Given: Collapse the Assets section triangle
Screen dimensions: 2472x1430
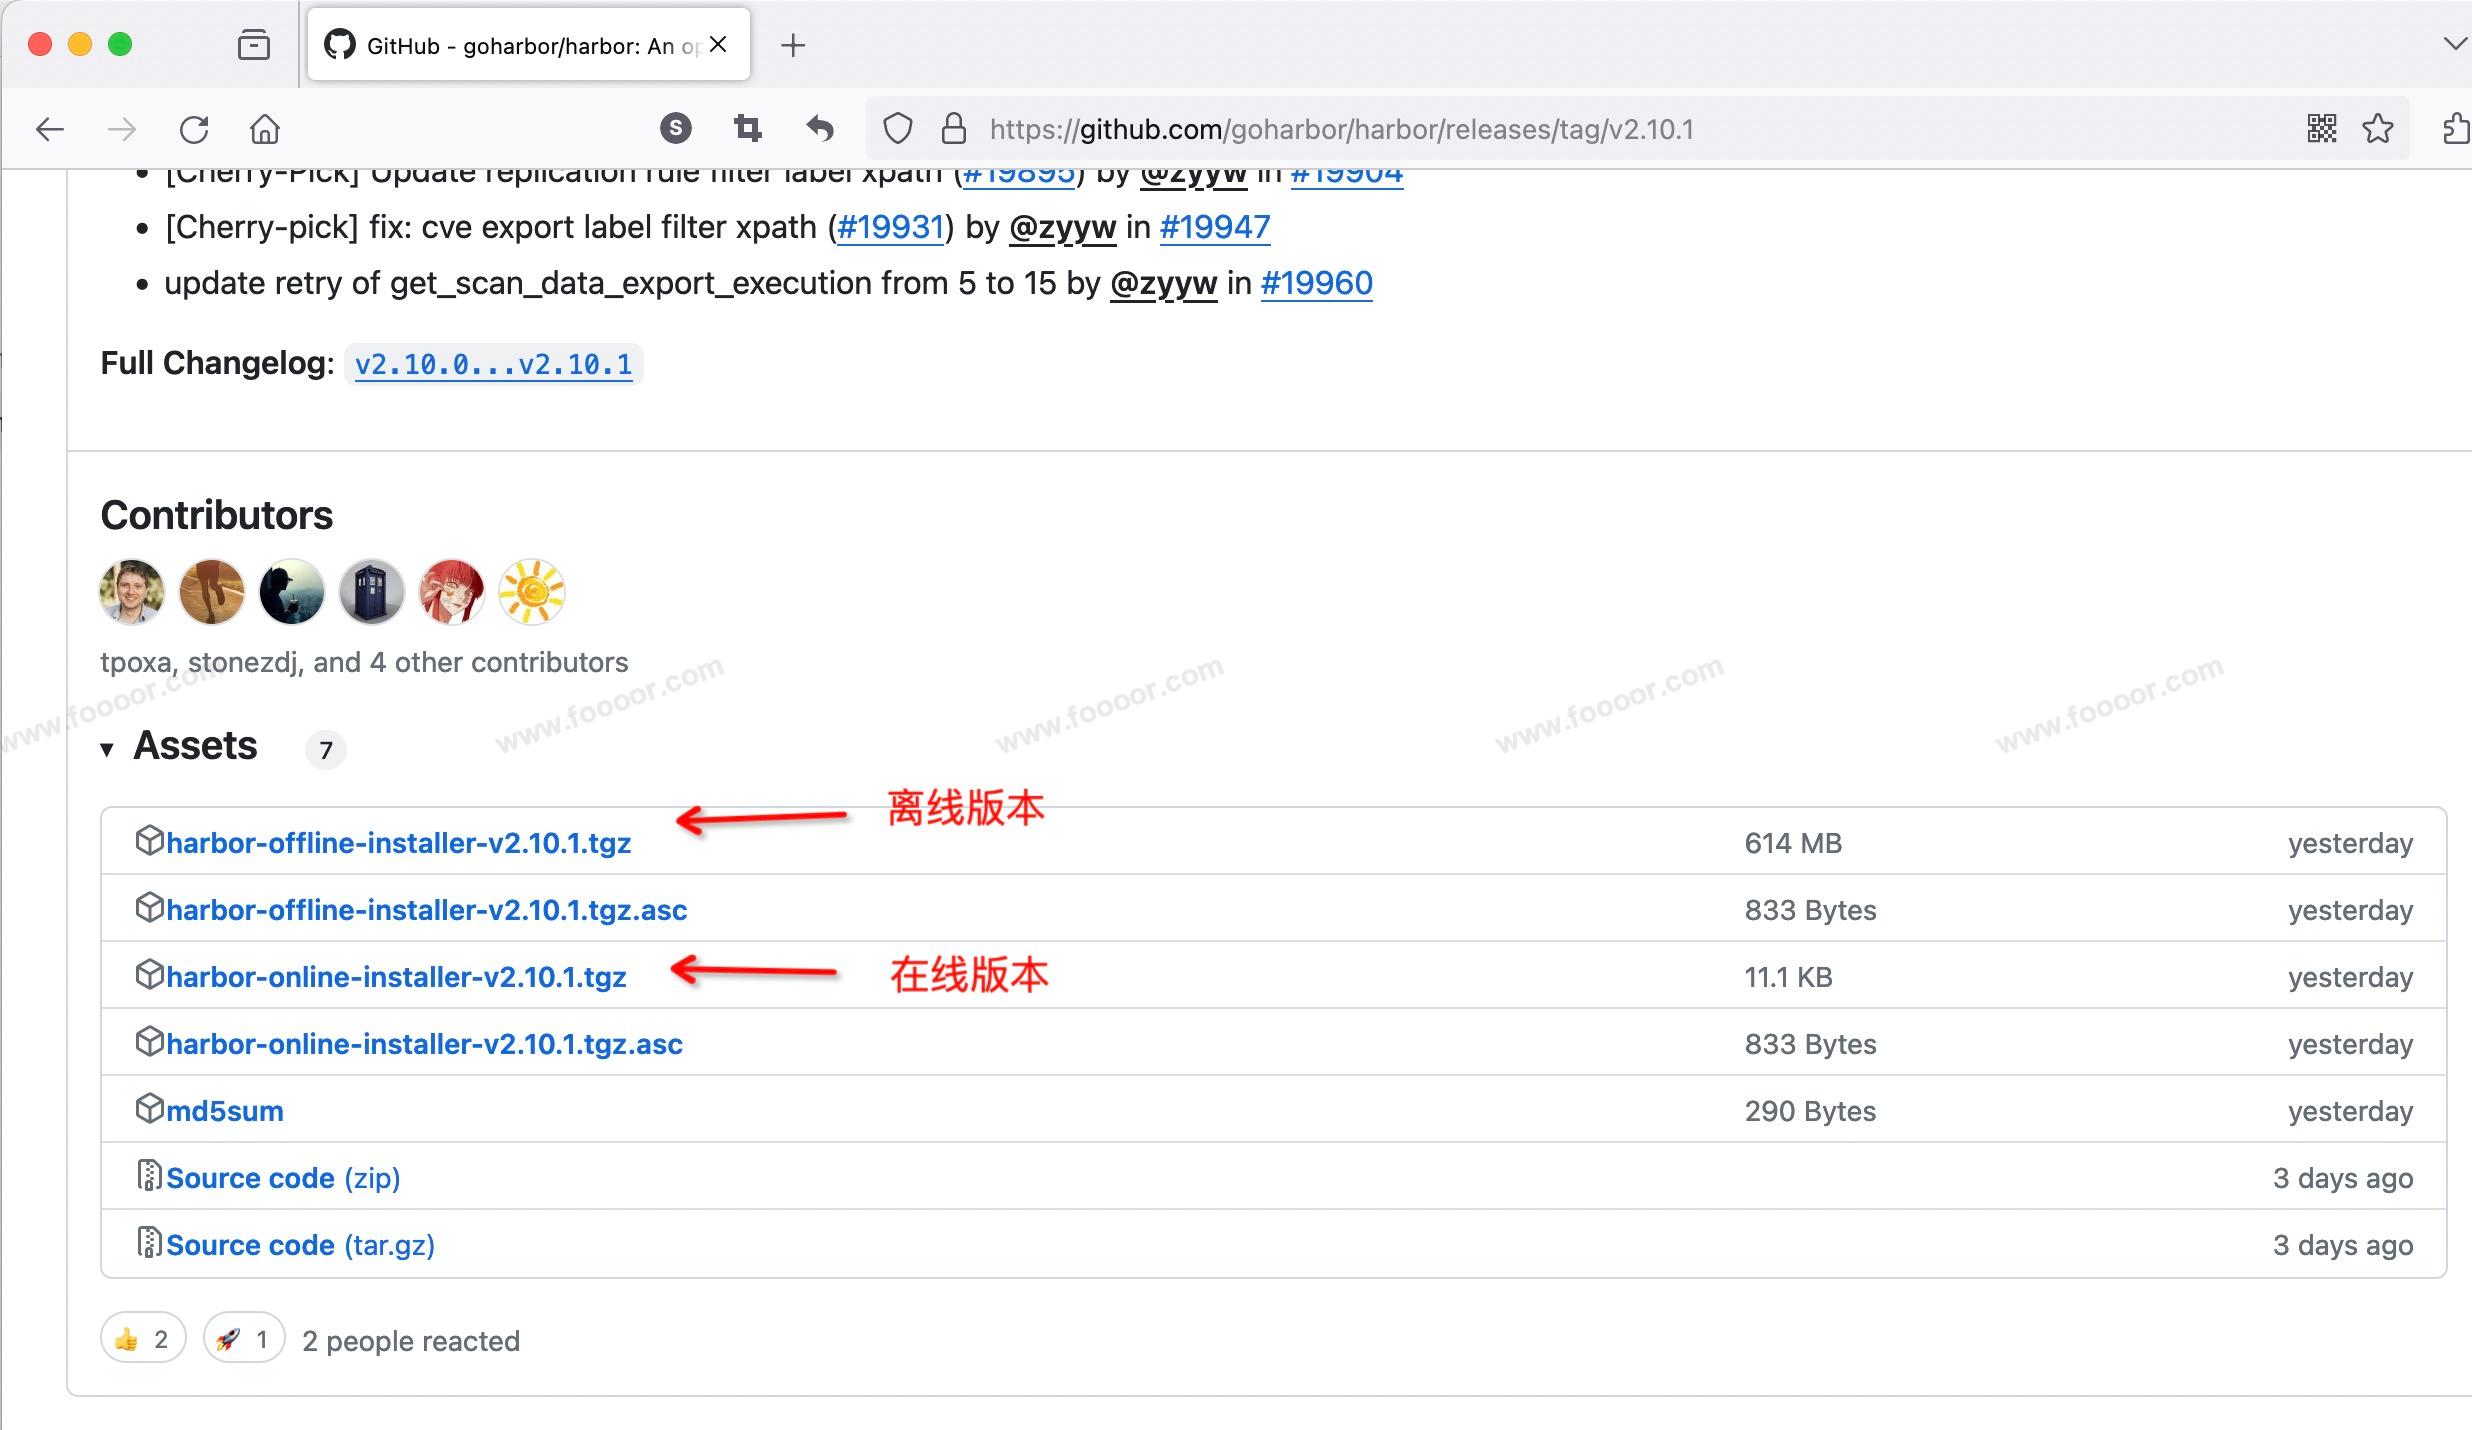Looking at the screenshot, I should point(107,749).
